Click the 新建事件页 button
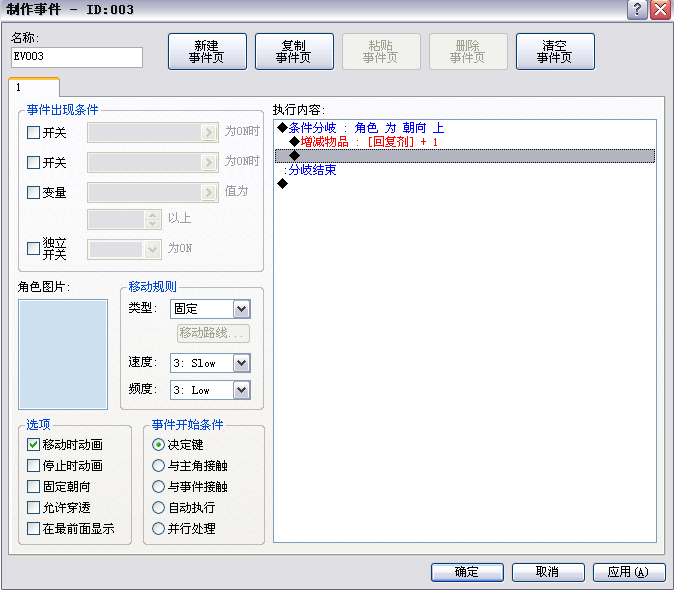The height and width of the screenshot is (590, 674). click(x=207, y=52)
